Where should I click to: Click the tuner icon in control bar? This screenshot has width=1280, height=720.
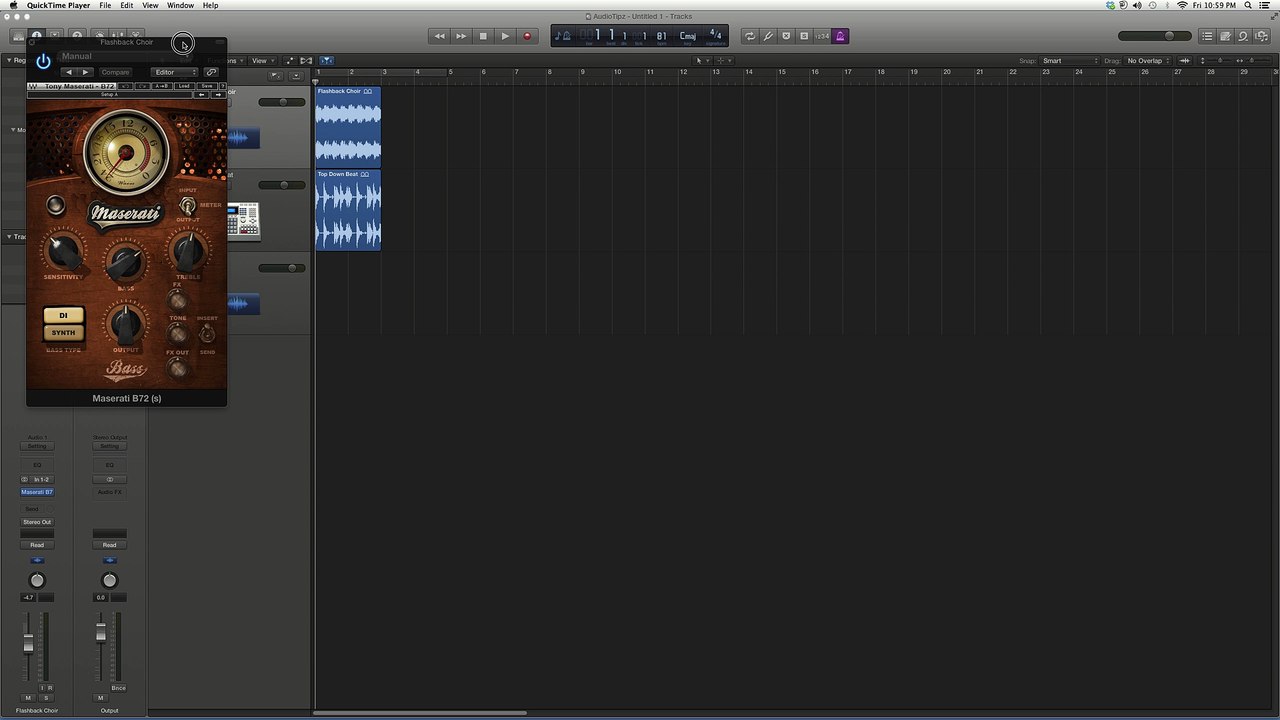pyautogui.click(x=768, y=36)
